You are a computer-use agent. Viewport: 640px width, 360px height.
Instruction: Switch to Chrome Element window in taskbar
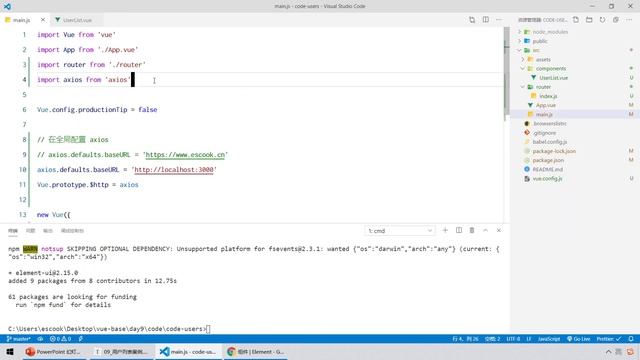click(256, 352)
